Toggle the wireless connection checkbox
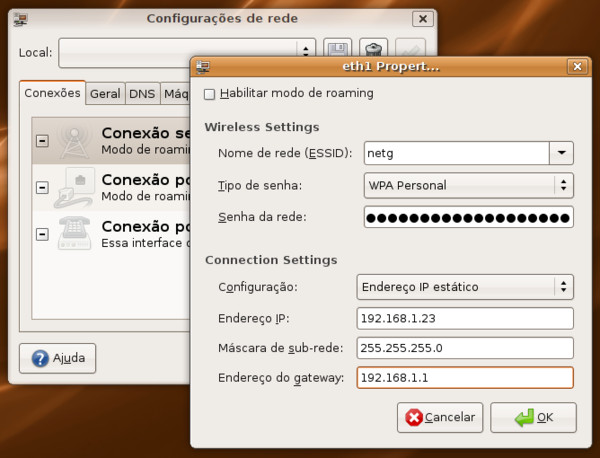The height and width of the screenshot is (458, 600). tap(42, 141)
